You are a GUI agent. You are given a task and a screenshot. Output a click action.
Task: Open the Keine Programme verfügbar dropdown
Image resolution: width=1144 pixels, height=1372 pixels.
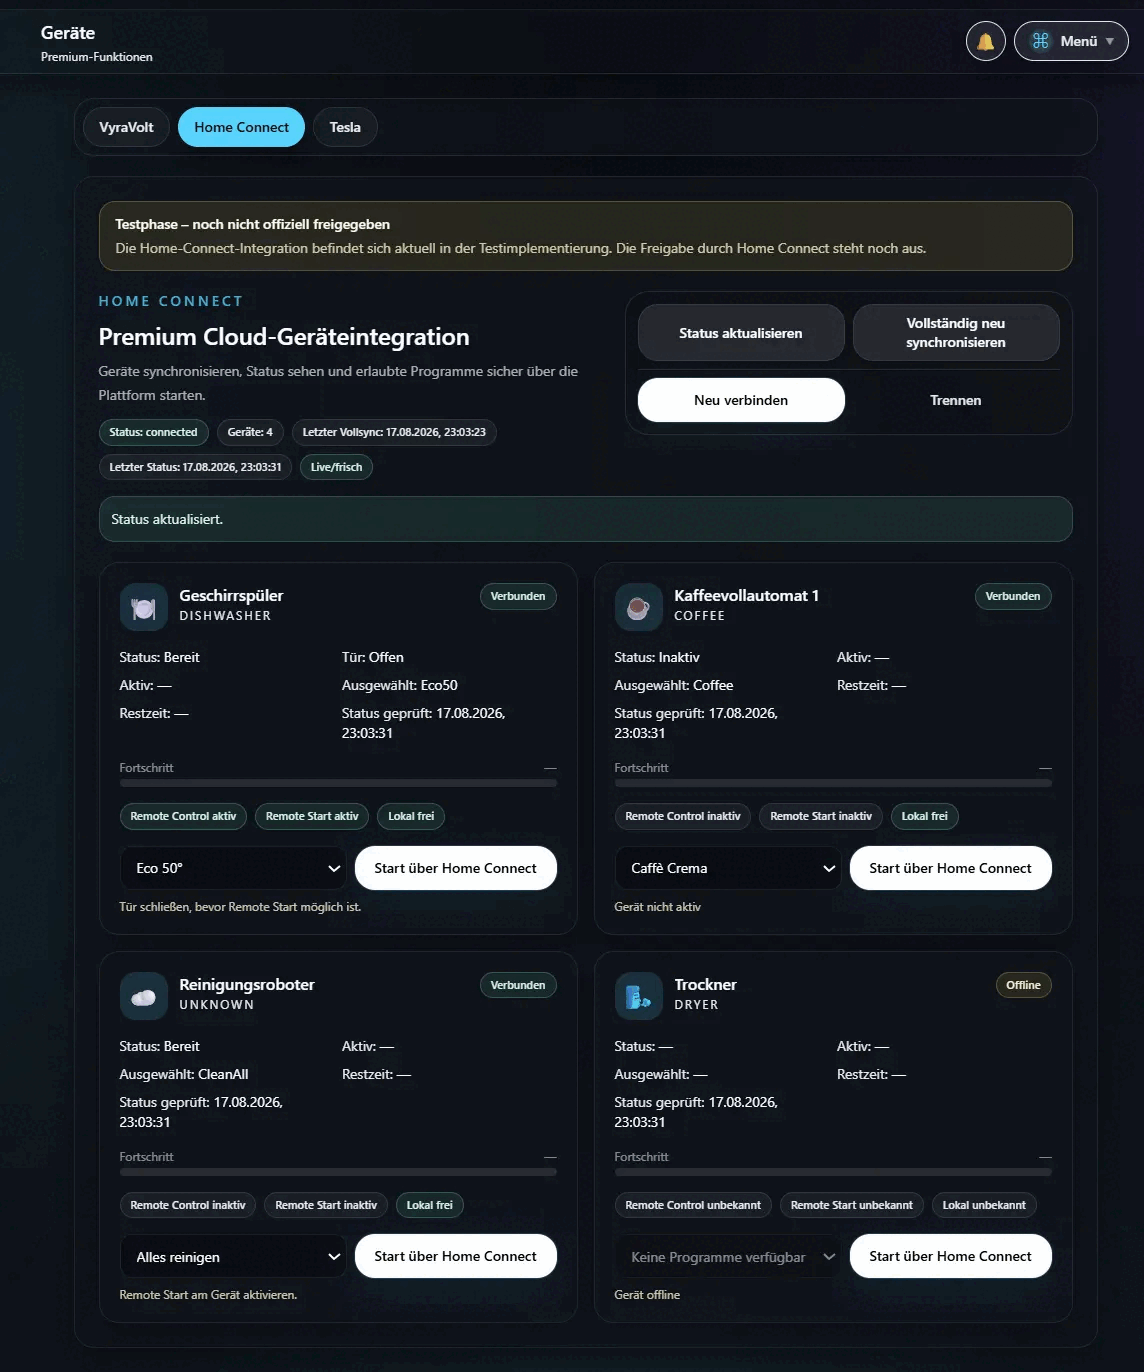click(x=728, y=1257)
